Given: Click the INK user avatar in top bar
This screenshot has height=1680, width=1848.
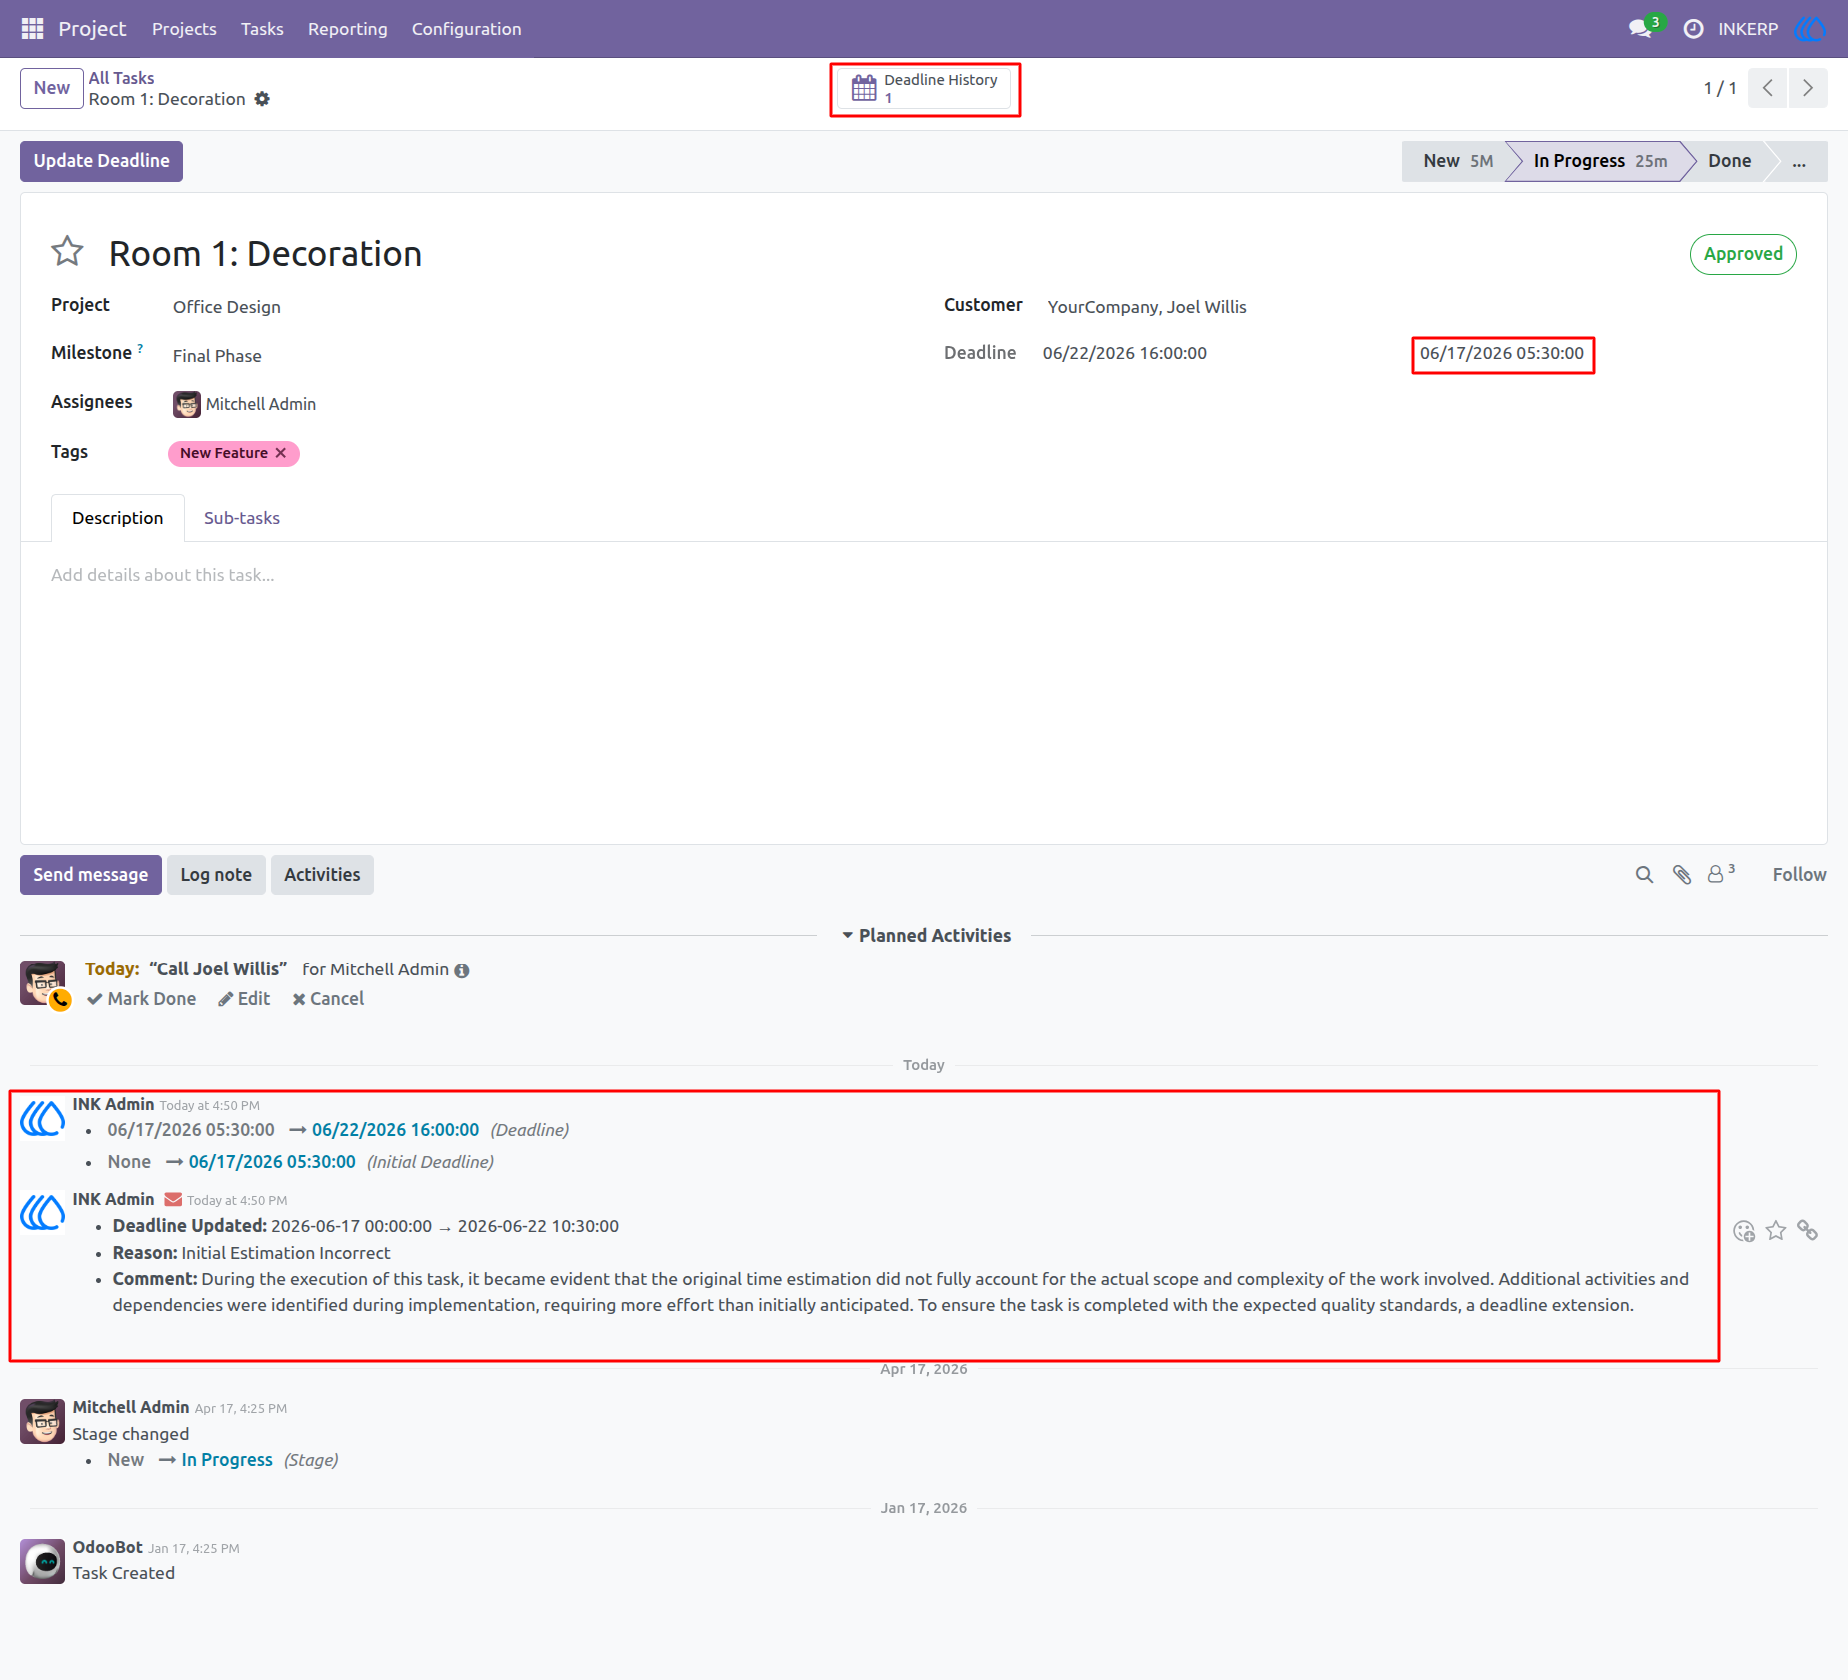Looking at the screenshot, I should tap(1809, 29).
